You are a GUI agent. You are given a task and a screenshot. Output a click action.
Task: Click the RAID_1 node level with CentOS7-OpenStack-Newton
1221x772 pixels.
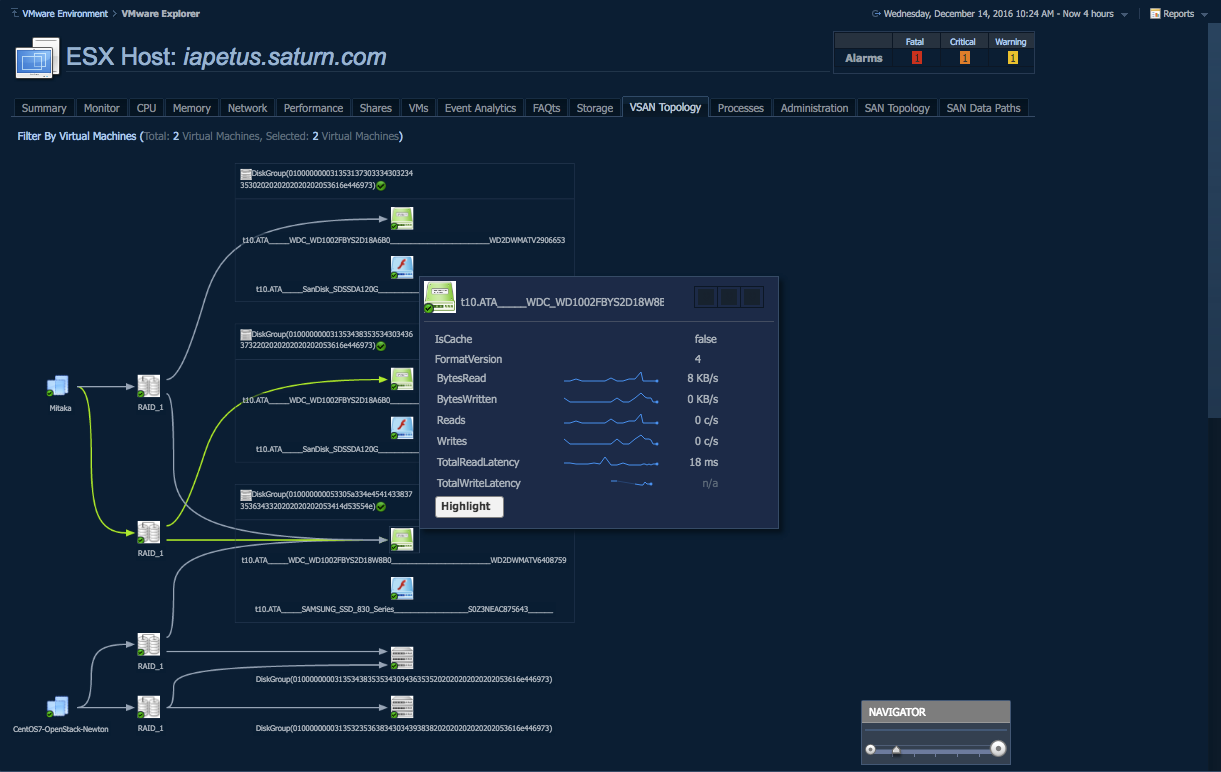(149, 707)
